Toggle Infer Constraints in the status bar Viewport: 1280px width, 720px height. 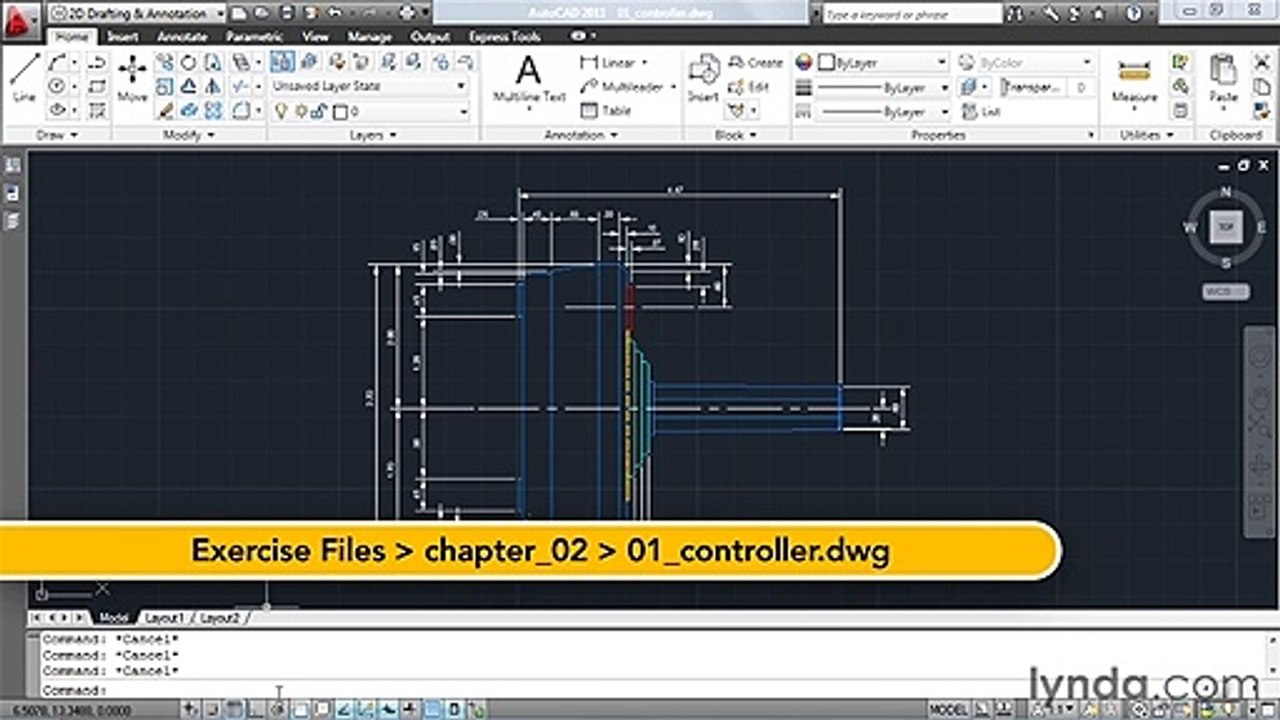tap(192, 709)
